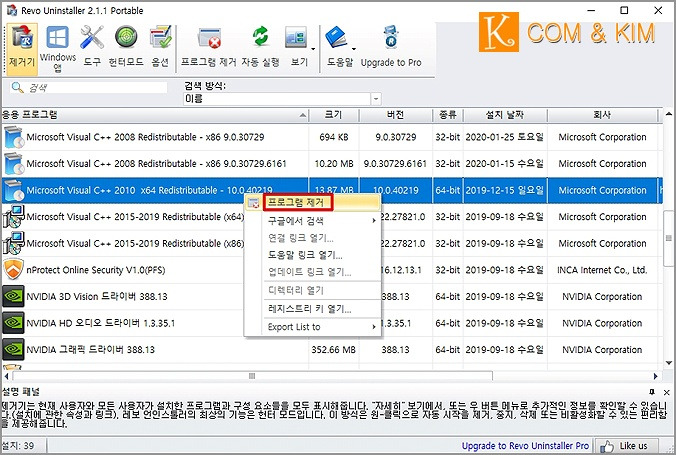Click icon of Visual C++ 2010 x64 row
Viewport: 676px width, 455px height.
pos(13,190)
